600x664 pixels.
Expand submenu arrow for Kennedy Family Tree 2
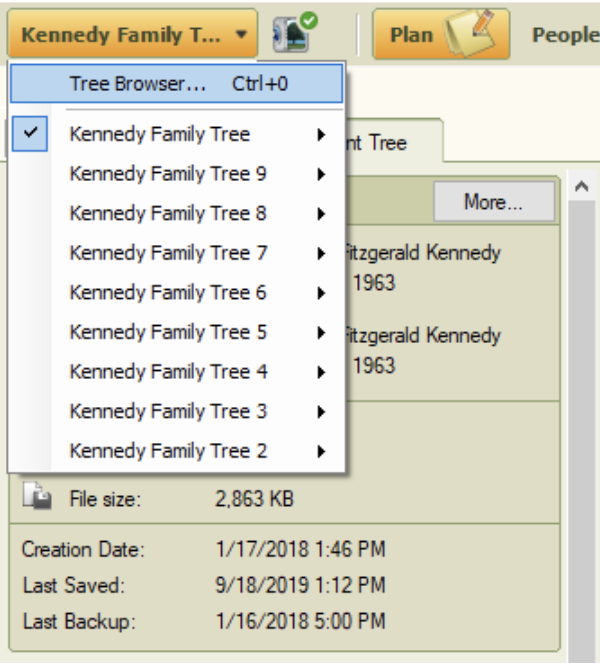point(321,451)
